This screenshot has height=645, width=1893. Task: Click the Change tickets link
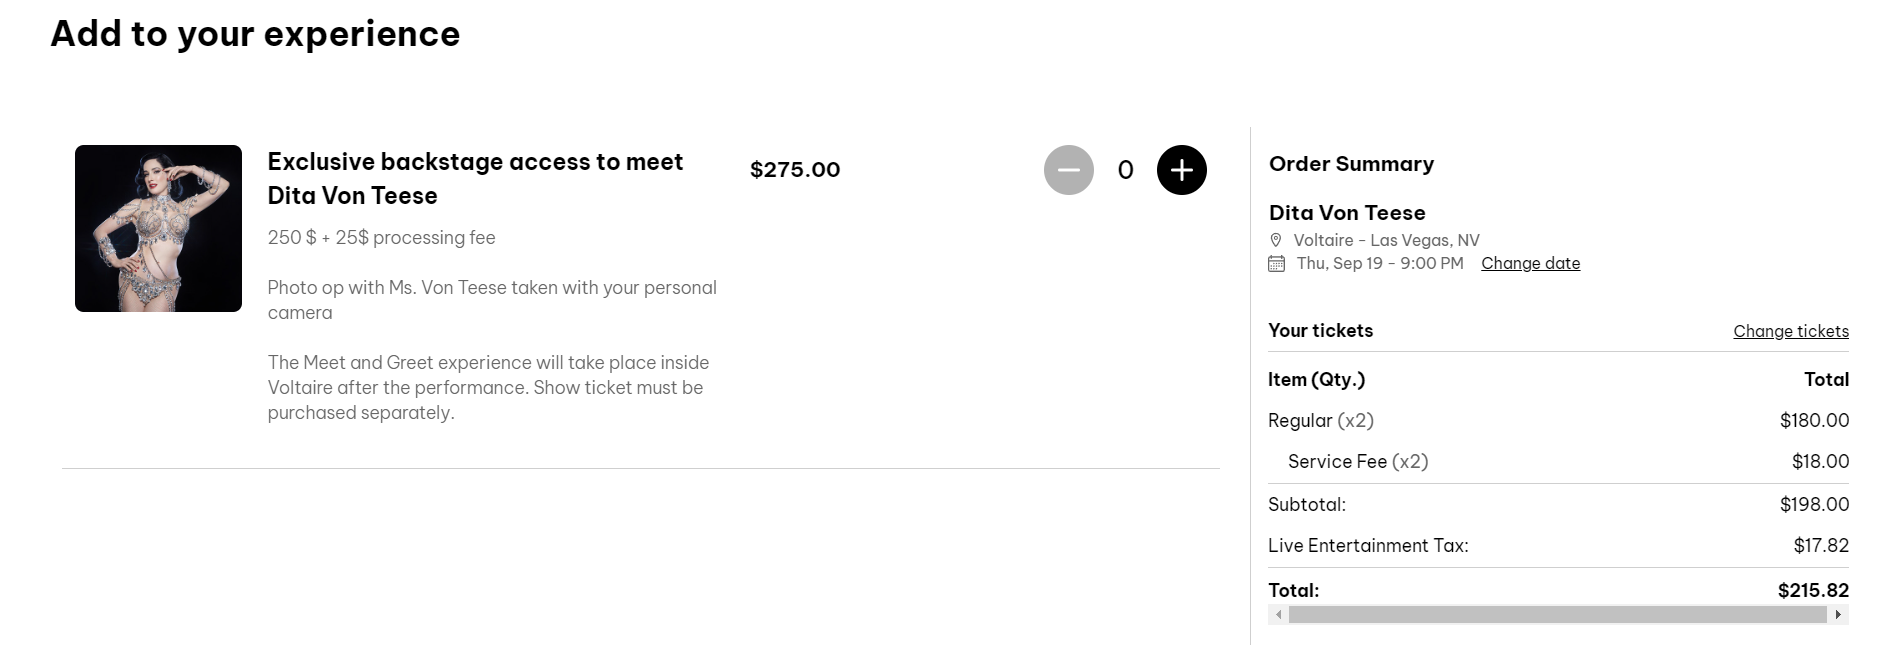coord(1790,331)
